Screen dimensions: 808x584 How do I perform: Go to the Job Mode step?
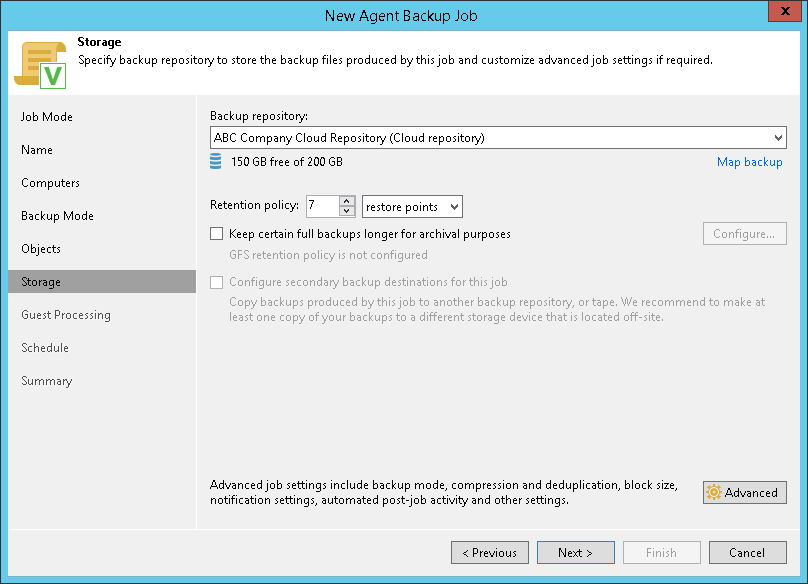click(x=47, y=117)
